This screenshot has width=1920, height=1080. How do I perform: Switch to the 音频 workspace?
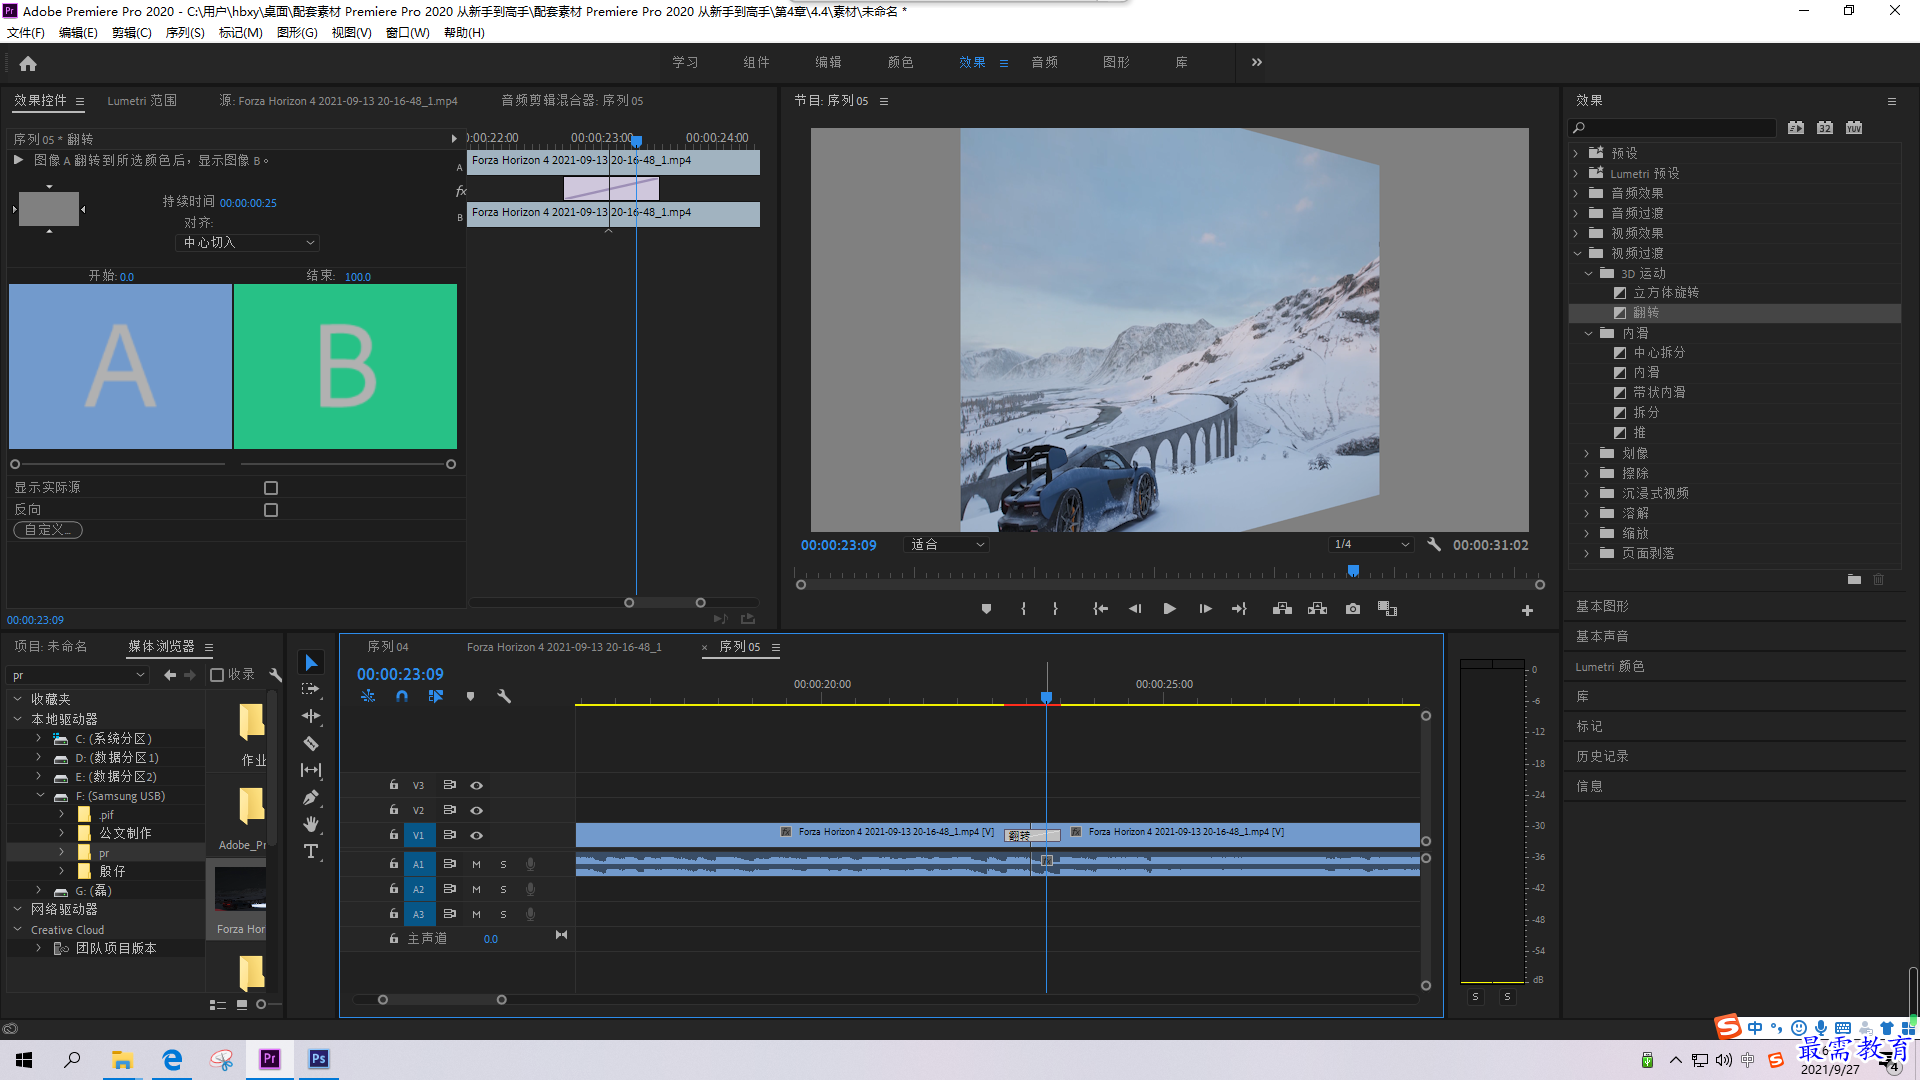1044,62
